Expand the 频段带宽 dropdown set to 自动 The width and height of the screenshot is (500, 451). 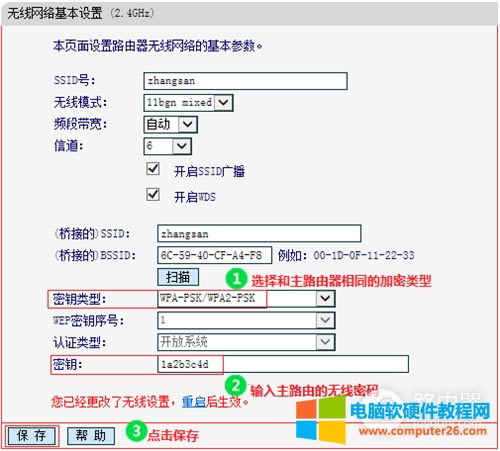[x=170, y=124]
